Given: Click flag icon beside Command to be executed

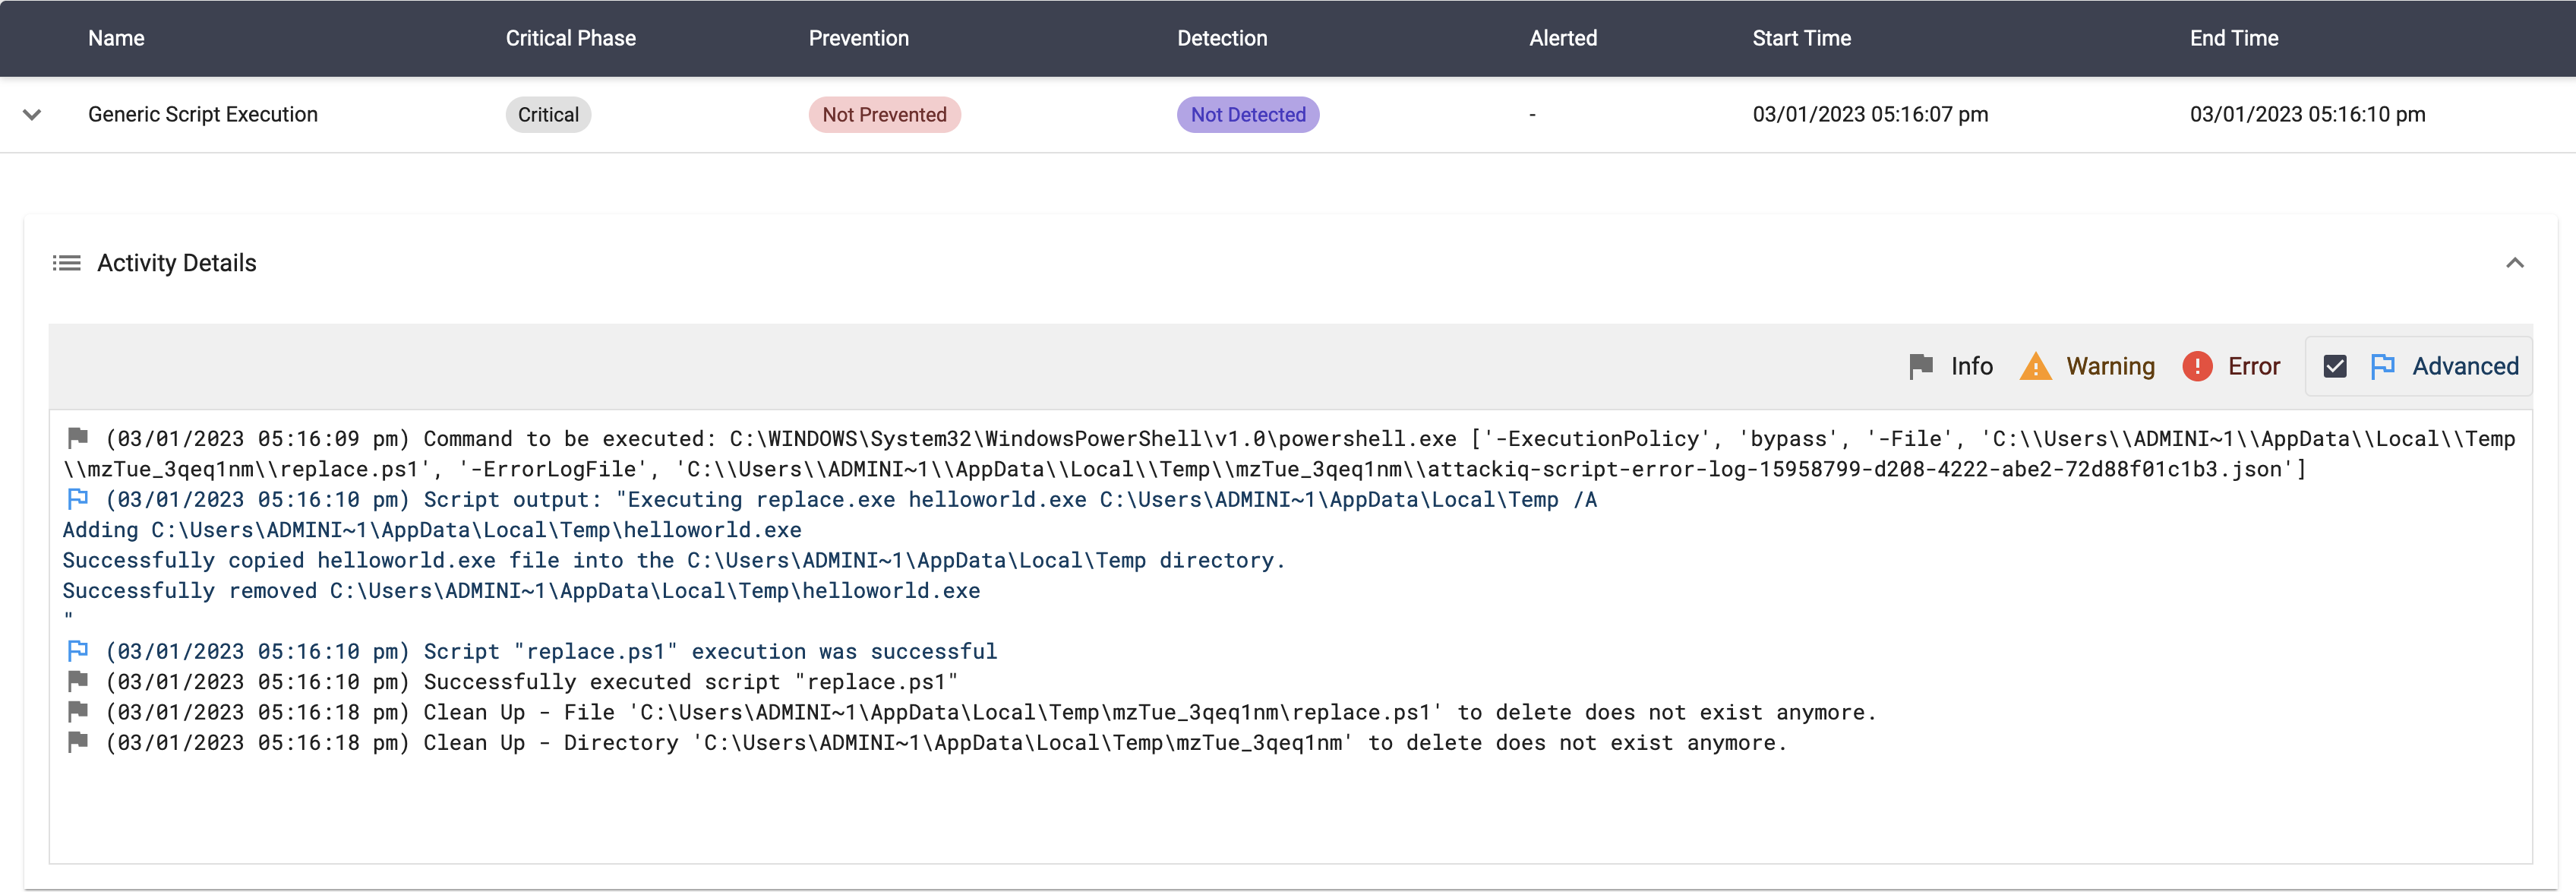Looking at the screenshot, I should click(78, 438).
